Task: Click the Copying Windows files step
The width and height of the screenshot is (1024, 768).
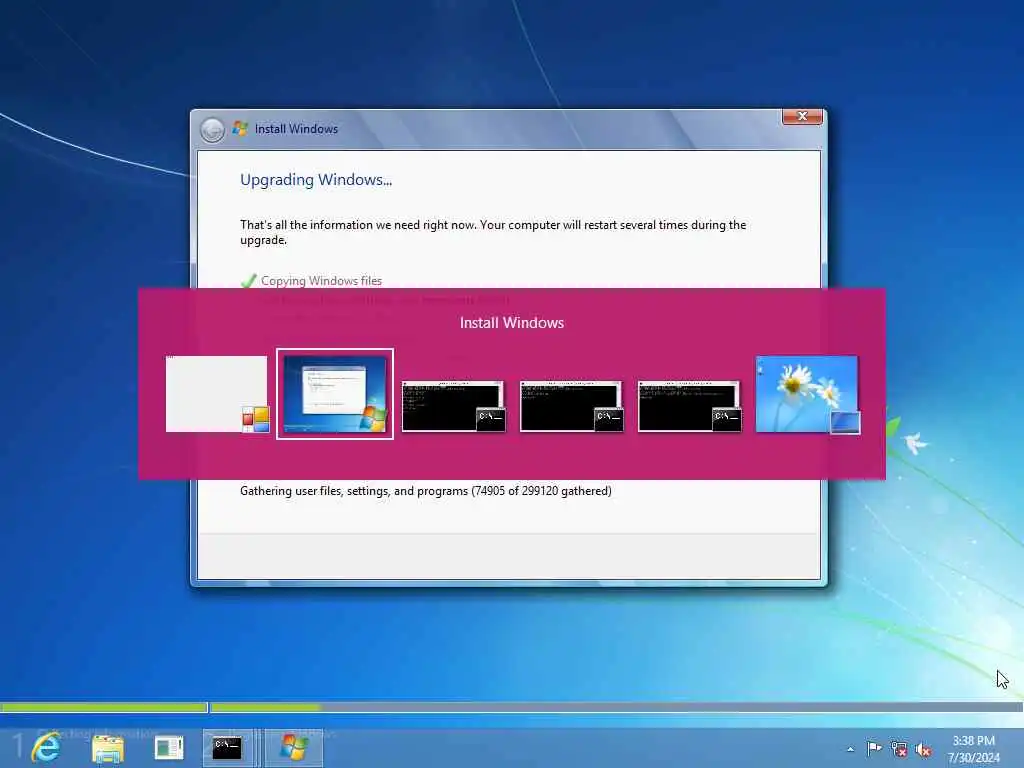Action: tap(321, 281)
